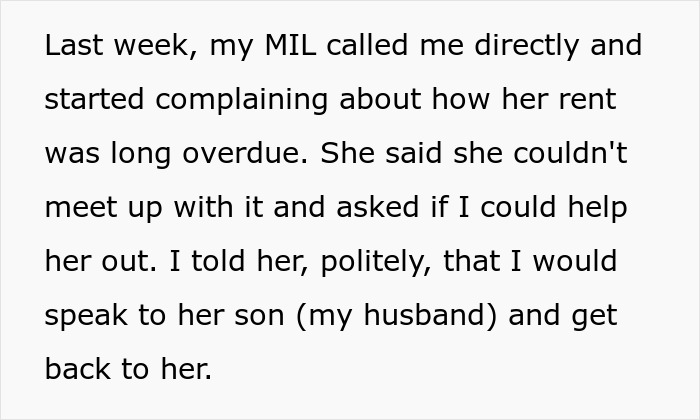Click the word "asked"
The image size is (700, 420).
[377, 207]
